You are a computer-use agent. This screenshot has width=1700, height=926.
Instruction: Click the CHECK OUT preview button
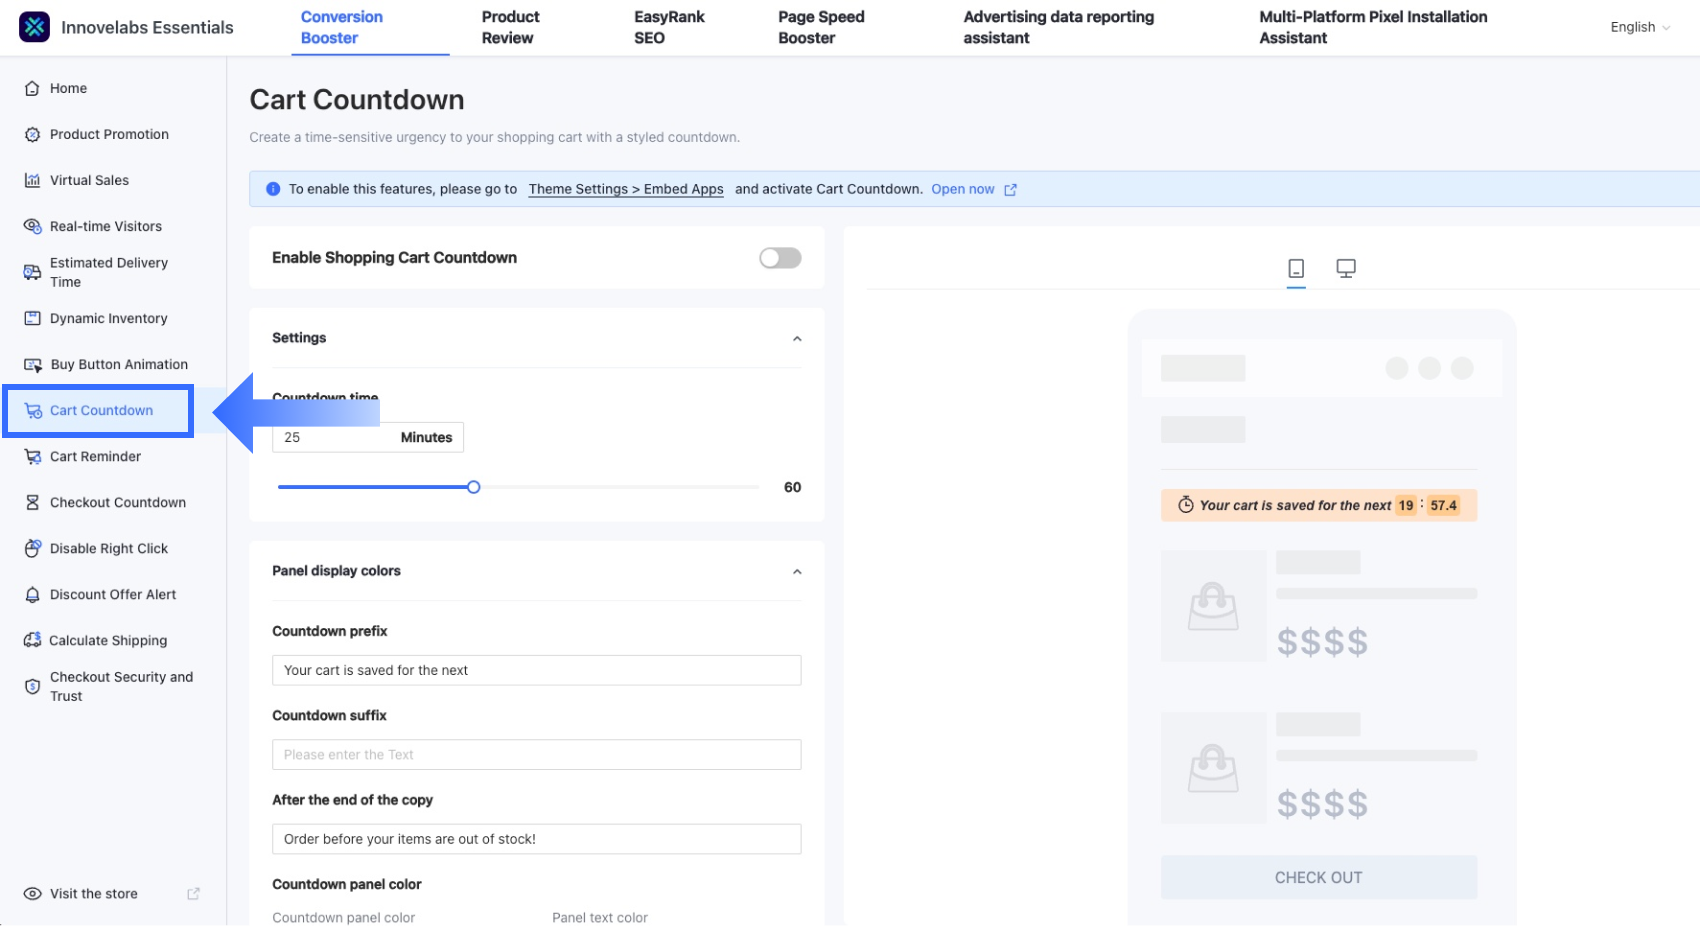coord(1318,877)
